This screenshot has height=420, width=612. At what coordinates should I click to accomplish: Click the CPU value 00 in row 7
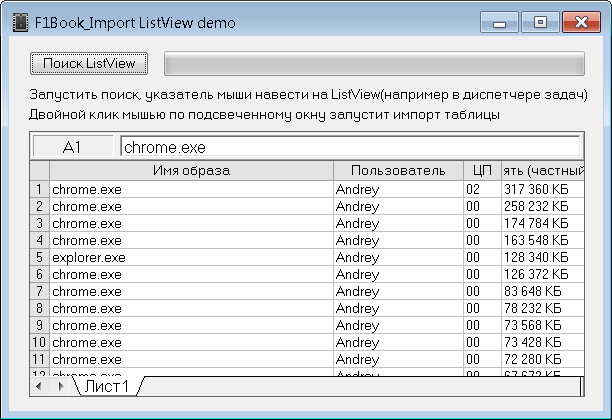[482, 291]
